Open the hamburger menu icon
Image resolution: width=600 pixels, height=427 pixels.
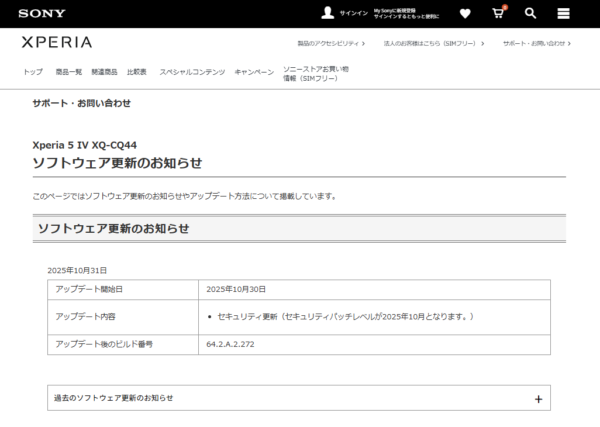(563, 13)
